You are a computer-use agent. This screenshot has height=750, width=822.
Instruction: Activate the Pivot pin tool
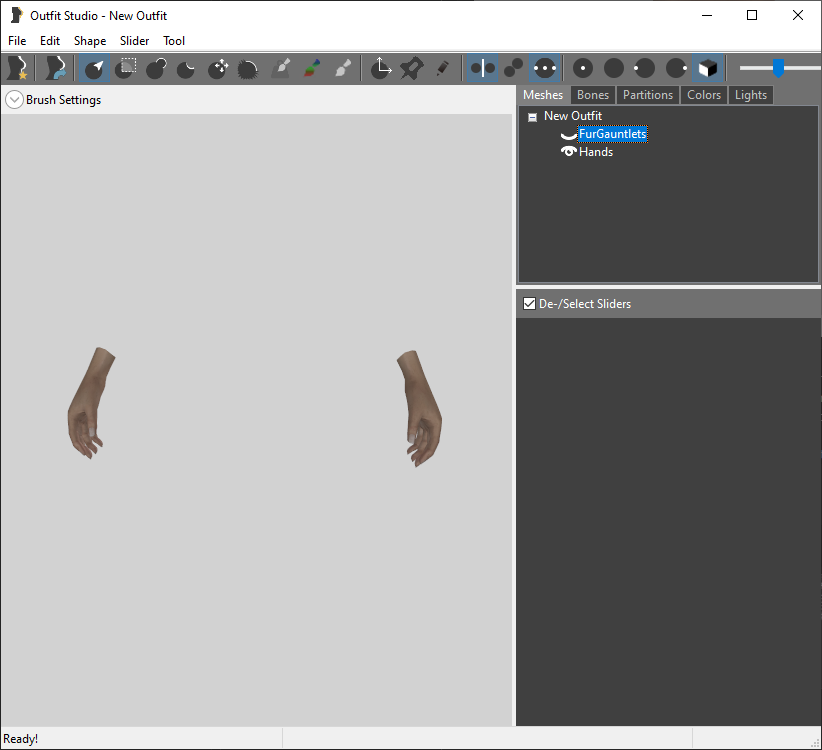pyautogui.click(x=412, y=68)
